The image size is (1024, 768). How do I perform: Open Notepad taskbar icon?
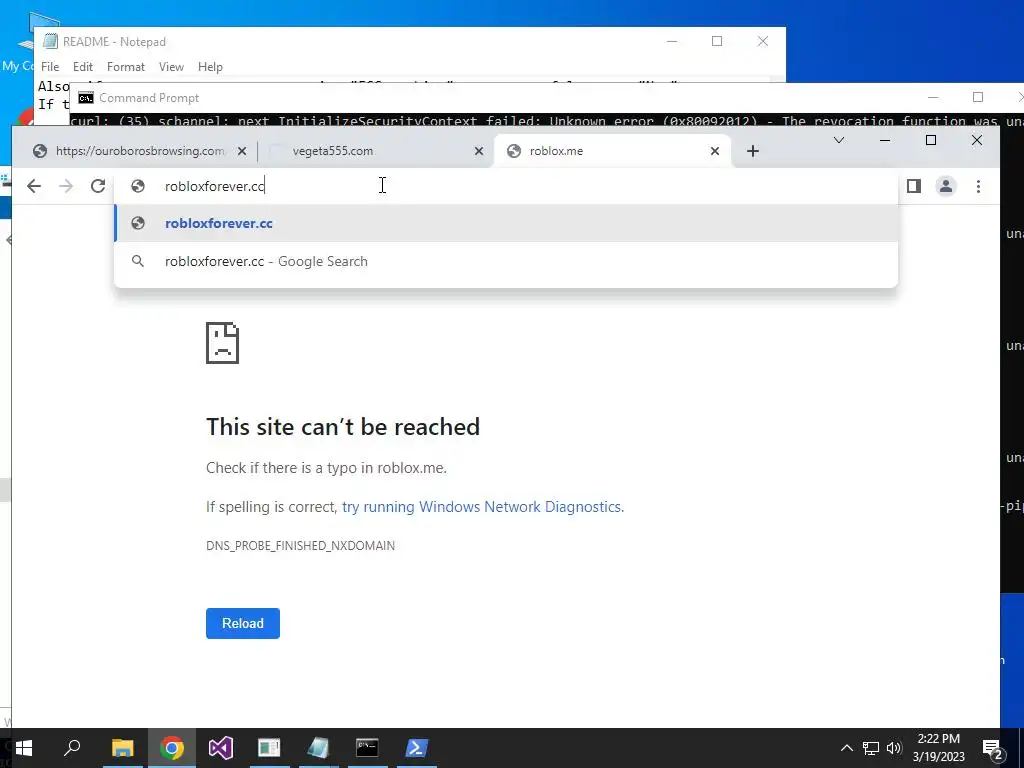point(318,748)
